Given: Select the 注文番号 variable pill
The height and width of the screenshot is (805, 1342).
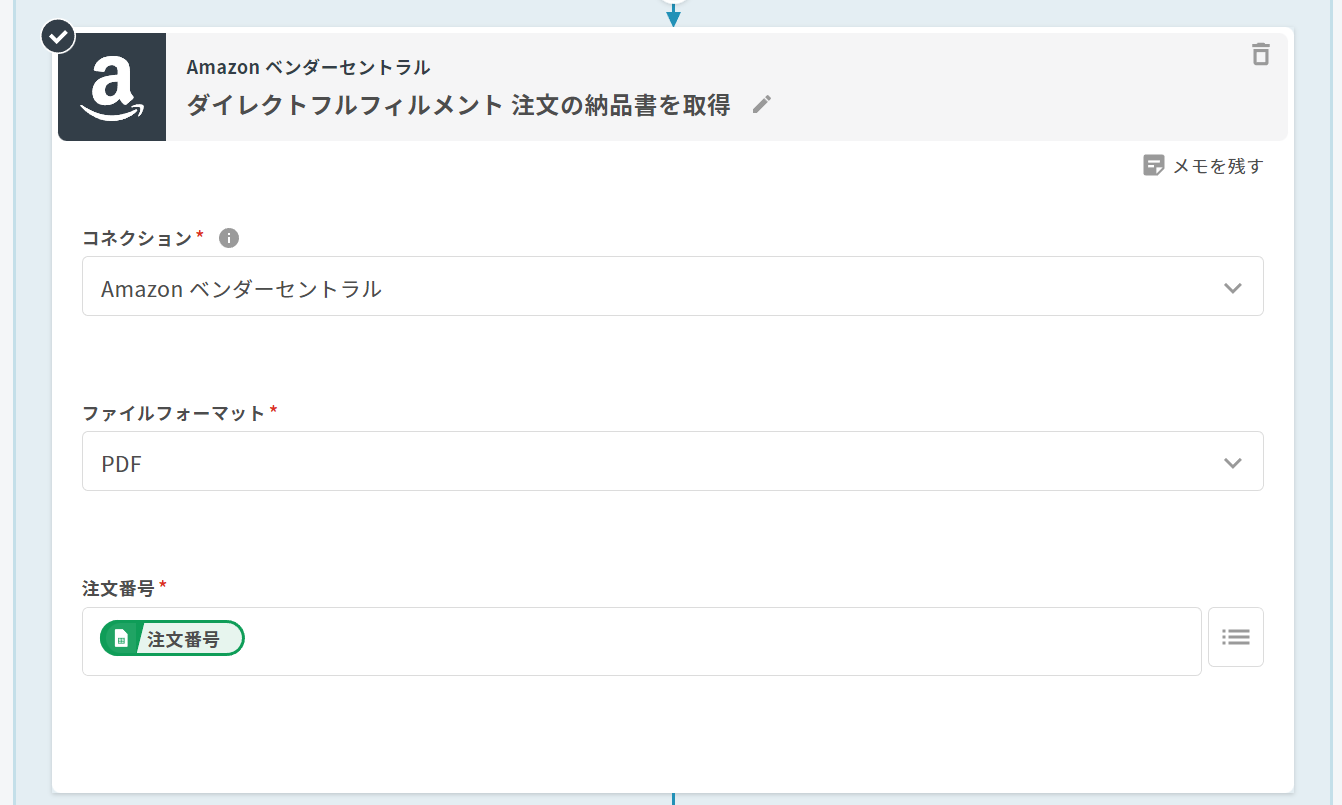Looking at the screenshot, I should [183, 639].
